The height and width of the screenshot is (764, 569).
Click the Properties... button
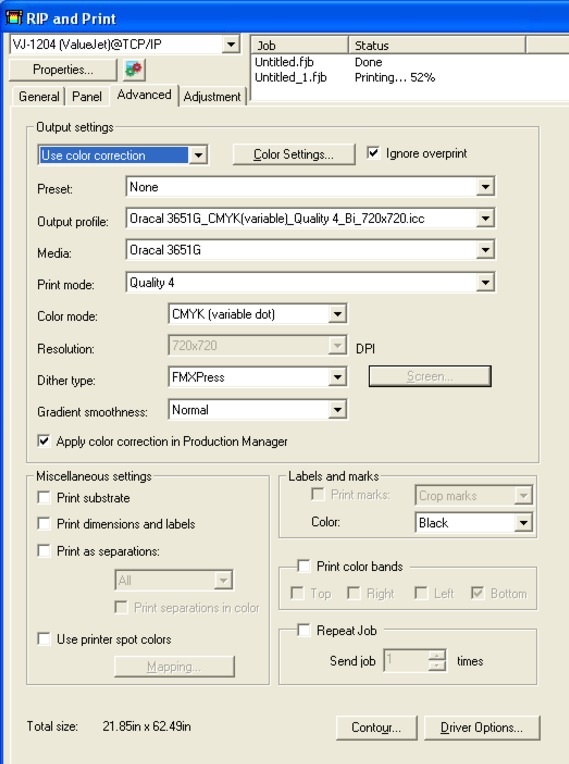click(x=63, y=70)
